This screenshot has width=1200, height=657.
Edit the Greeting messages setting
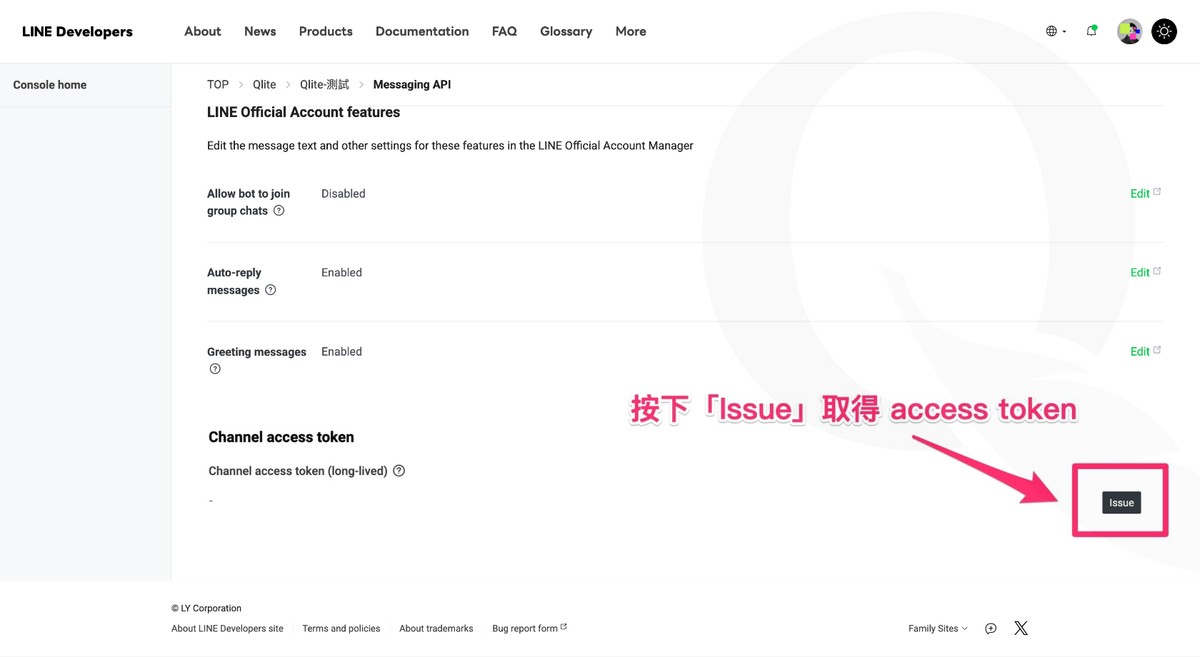pyautogui.click(x=1145, y=351)
